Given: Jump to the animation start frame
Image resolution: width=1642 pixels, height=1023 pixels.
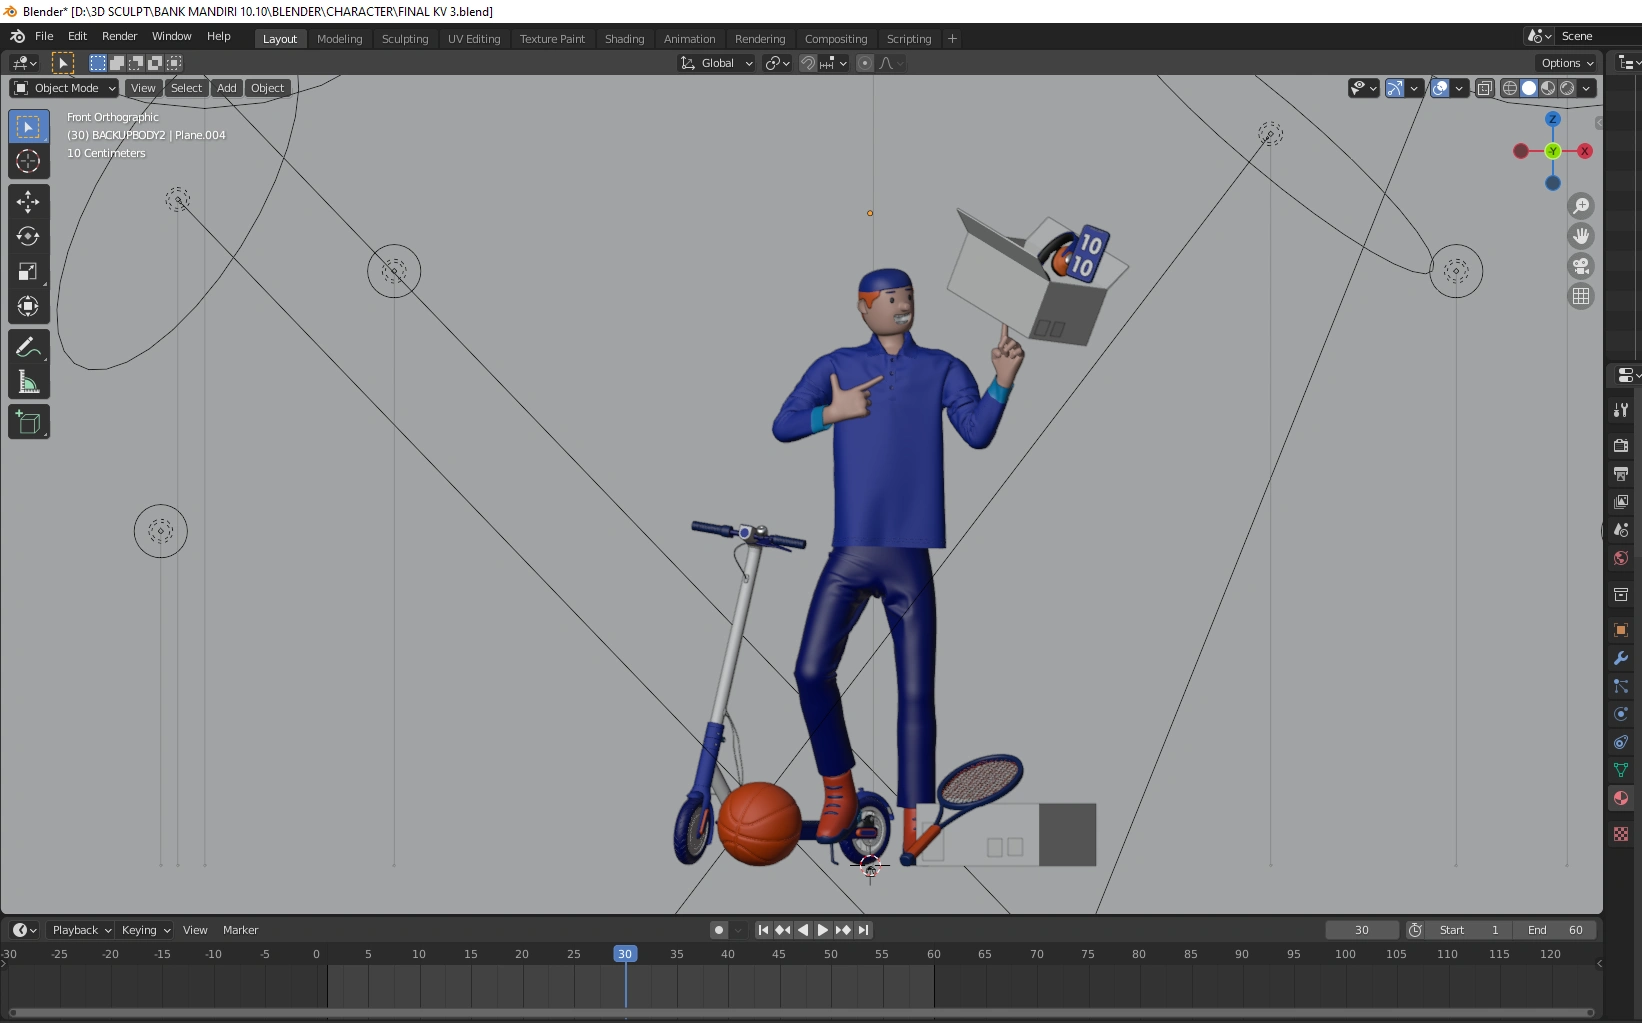Looking at the screenshot, I should 763,930.
